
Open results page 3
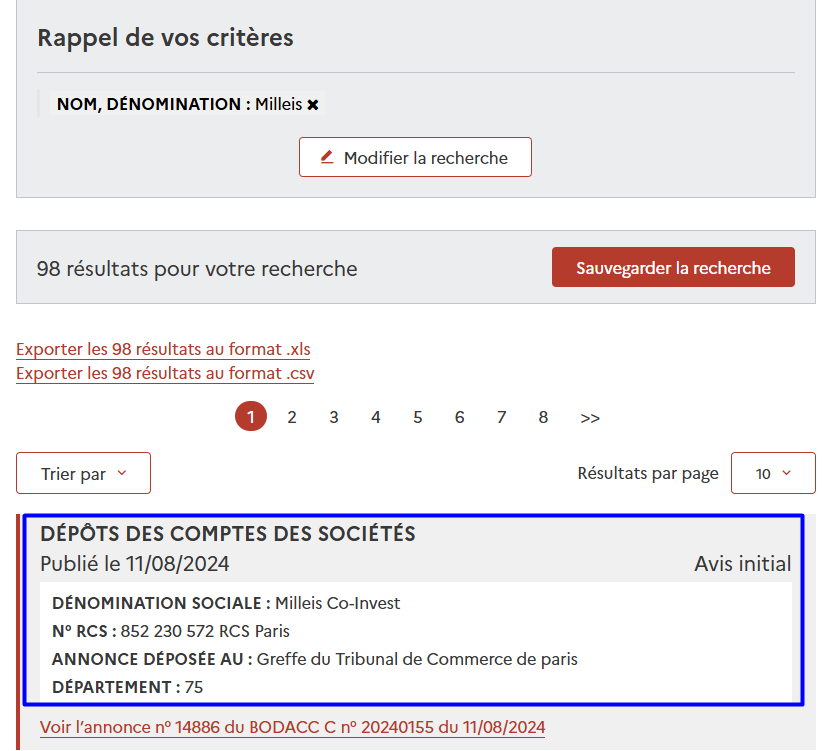(x=334, y=417)
